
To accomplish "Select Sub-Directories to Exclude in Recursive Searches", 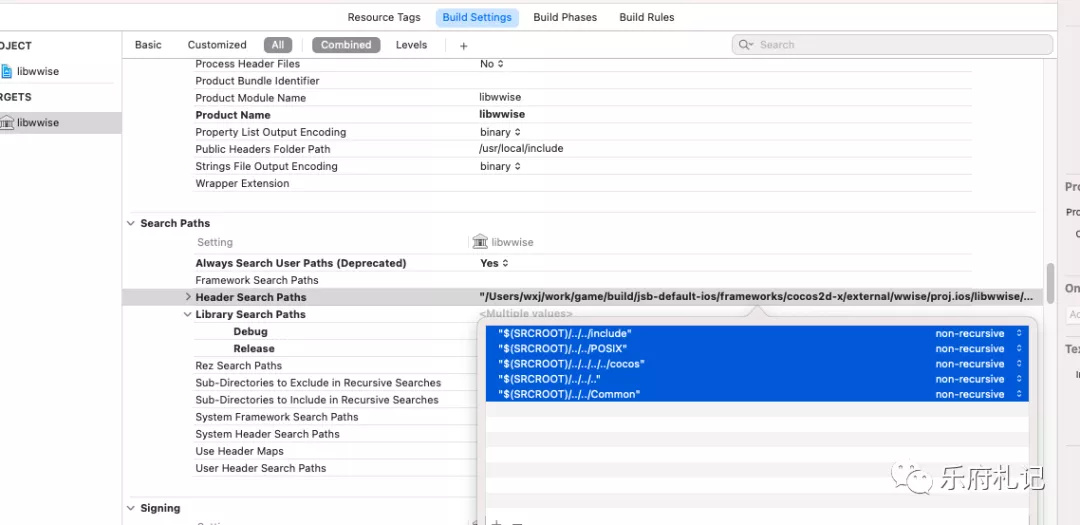I will coord(318,382).
